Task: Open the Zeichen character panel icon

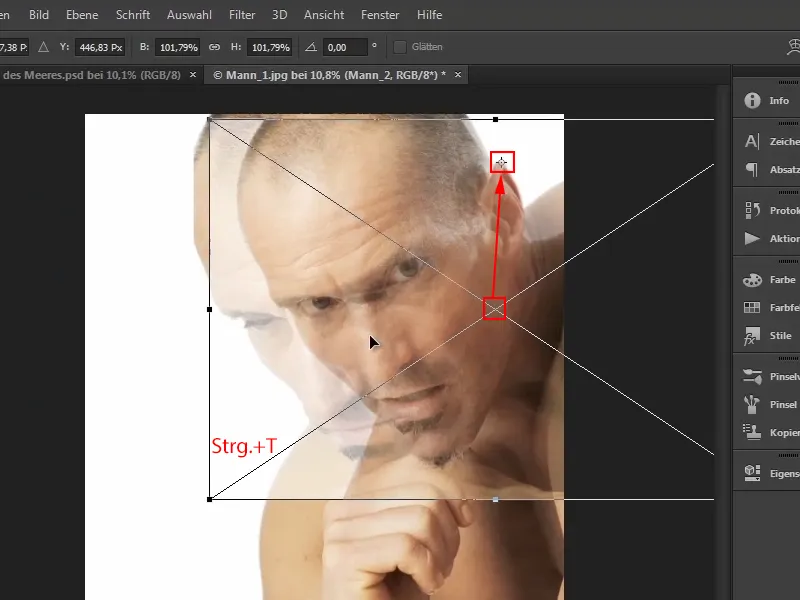Action: click(x=752, y=141)
